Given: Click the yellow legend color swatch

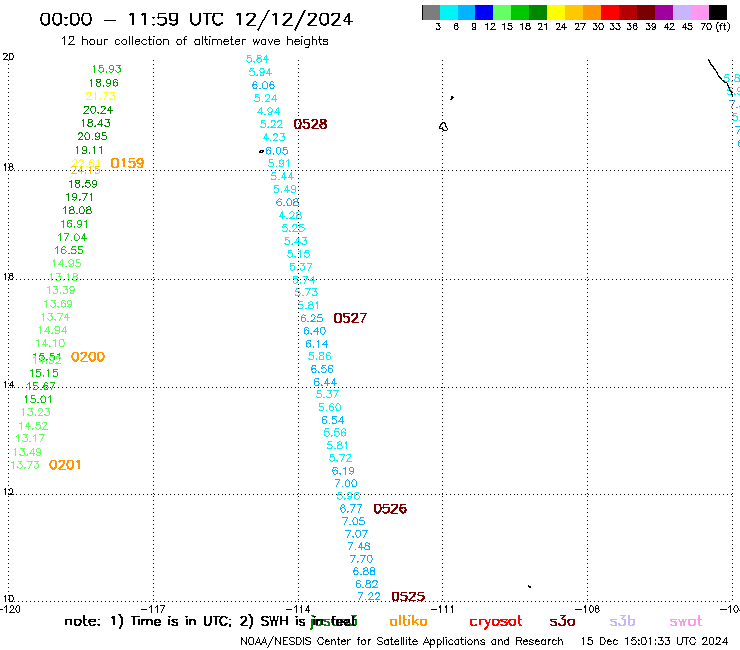Looking at the screenshot, I should pyautogui.click(x=556, y=12).
